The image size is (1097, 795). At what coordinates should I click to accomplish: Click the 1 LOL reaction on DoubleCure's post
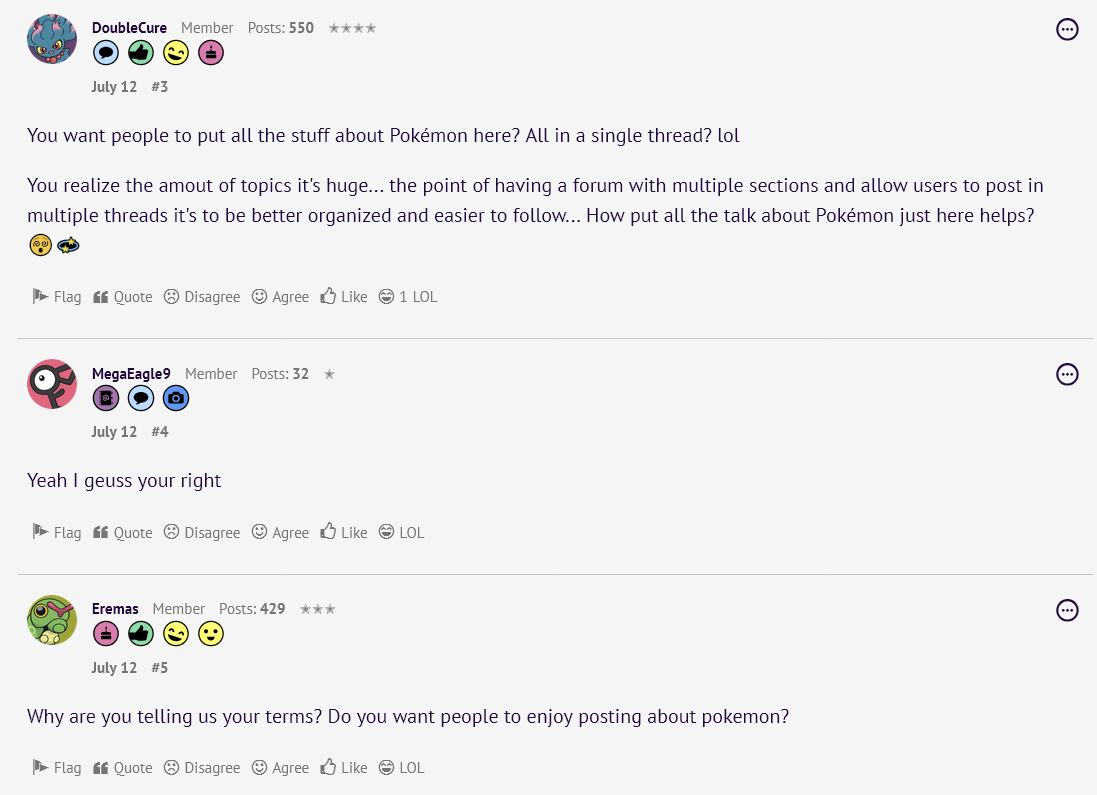click(x=408, y=297)
